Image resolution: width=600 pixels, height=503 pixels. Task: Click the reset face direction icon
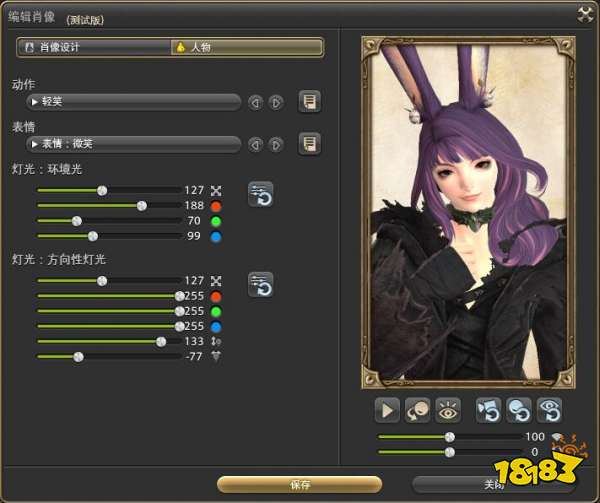(x=520, y=409)
